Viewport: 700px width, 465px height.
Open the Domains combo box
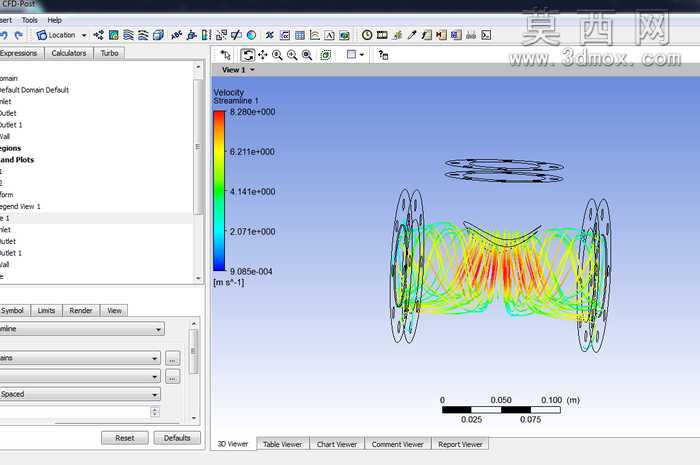(x=80, y=358)
